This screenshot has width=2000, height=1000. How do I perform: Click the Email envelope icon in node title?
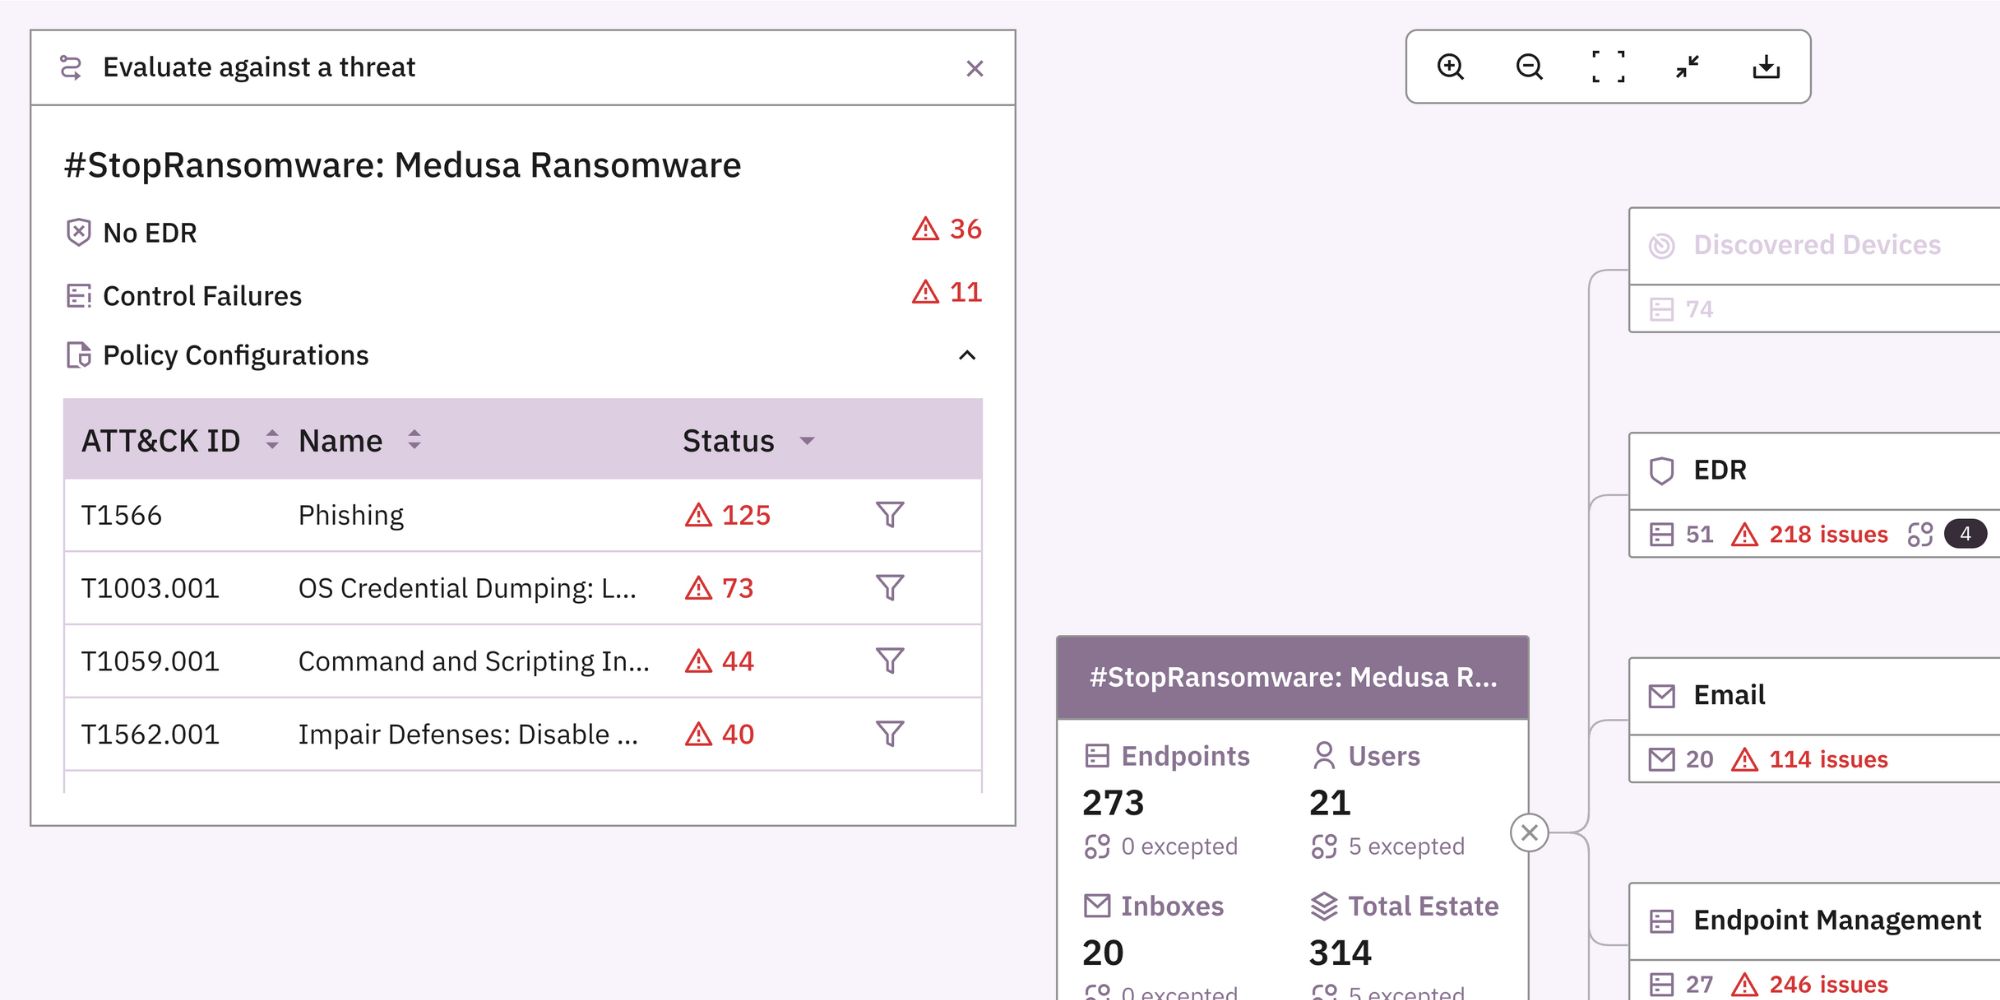(1661, 696)
